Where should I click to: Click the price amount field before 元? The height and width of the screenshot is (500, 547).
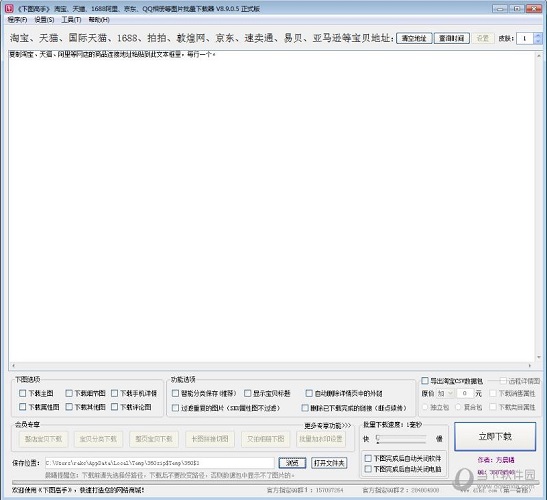465,394
